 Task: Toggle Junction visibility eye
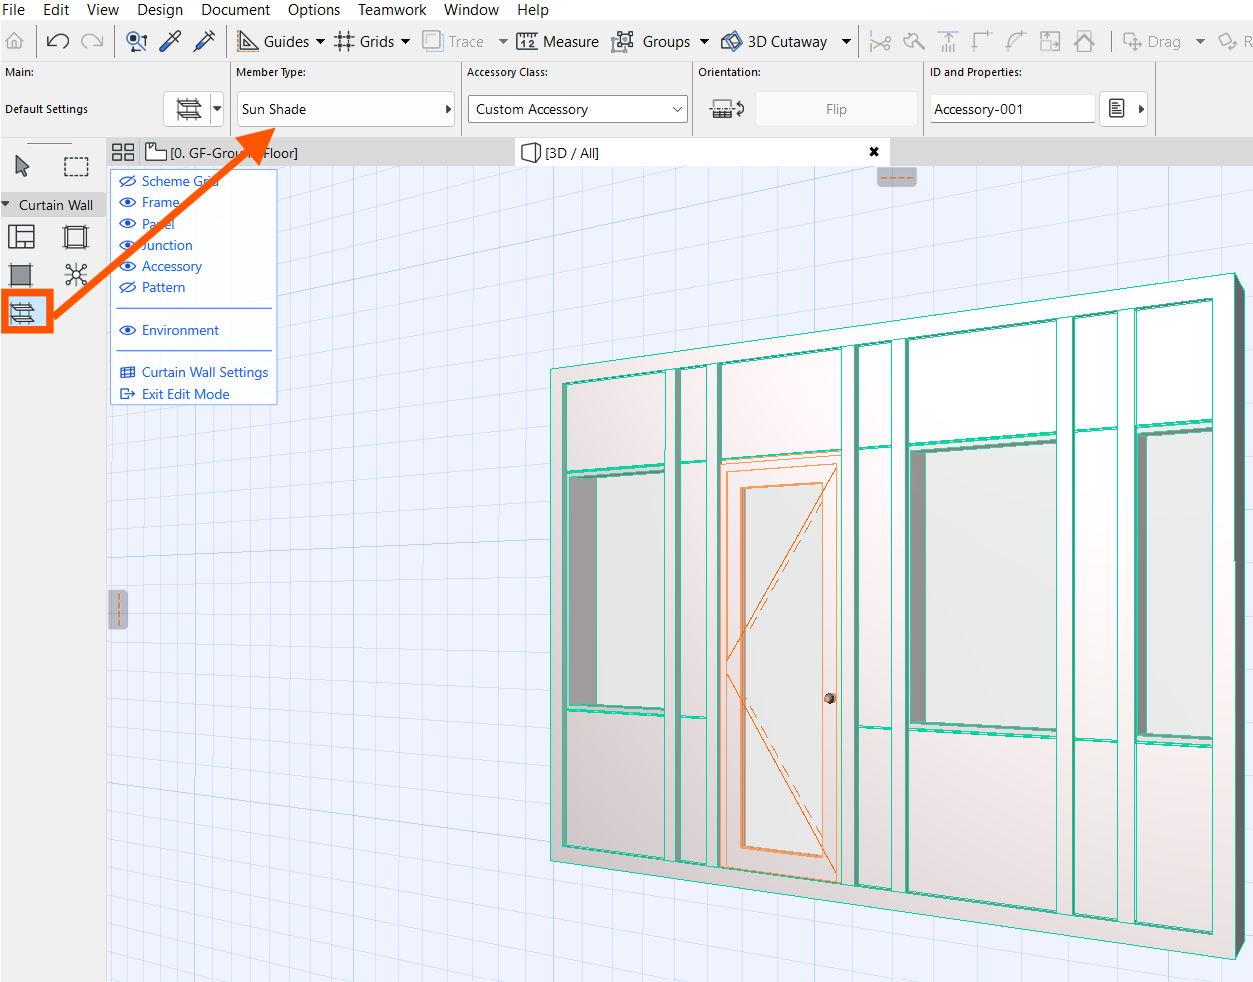point(128,245)
